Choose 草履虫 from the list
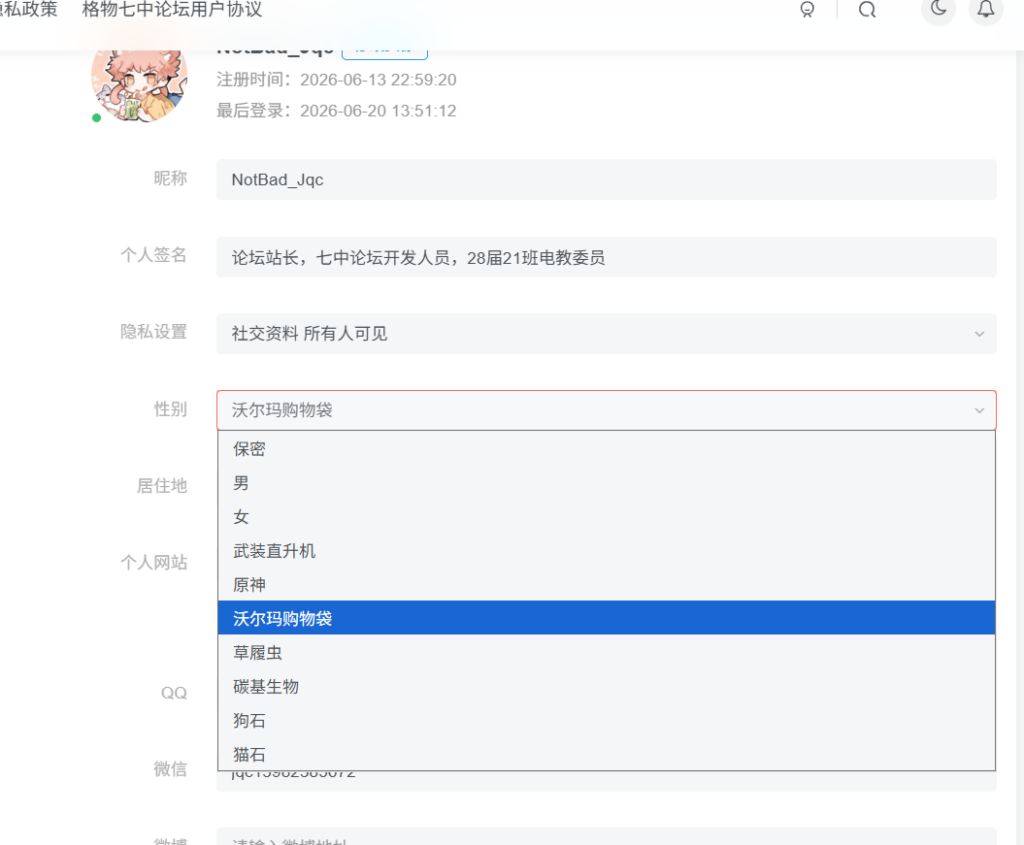The width and height of the screenshot is (1024, 845). pyautogui.click(x=606, y=652)
